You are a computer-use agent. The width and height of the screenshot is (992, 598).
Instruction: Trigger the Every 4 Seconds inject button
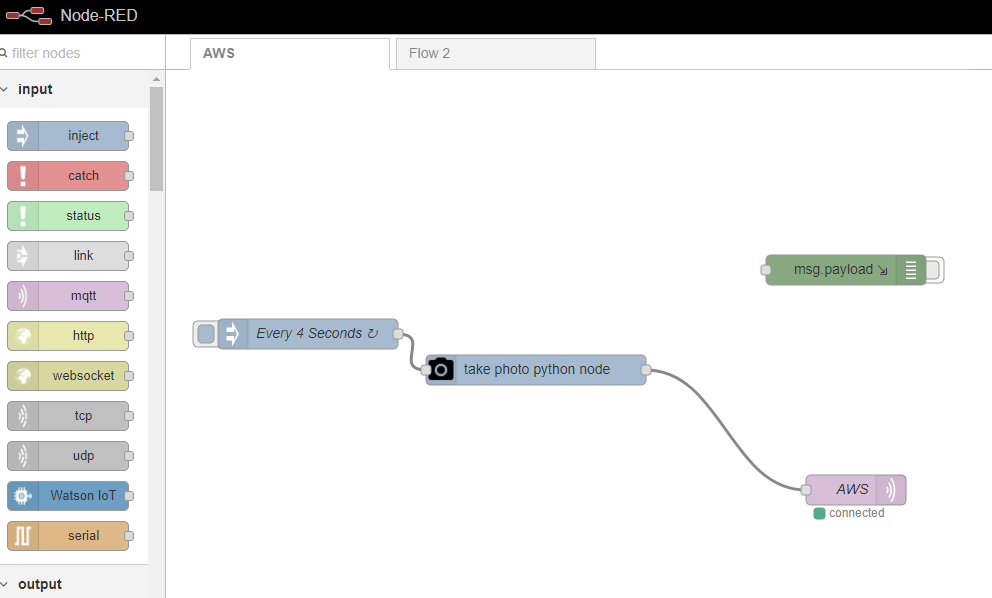point(206,333)
